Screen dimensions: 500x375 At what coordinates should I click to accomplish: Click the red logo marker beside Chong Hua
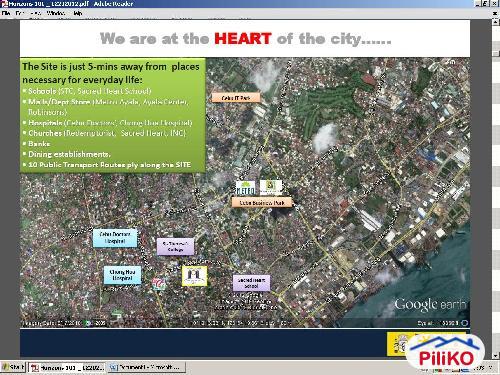[x=159, y=283]
